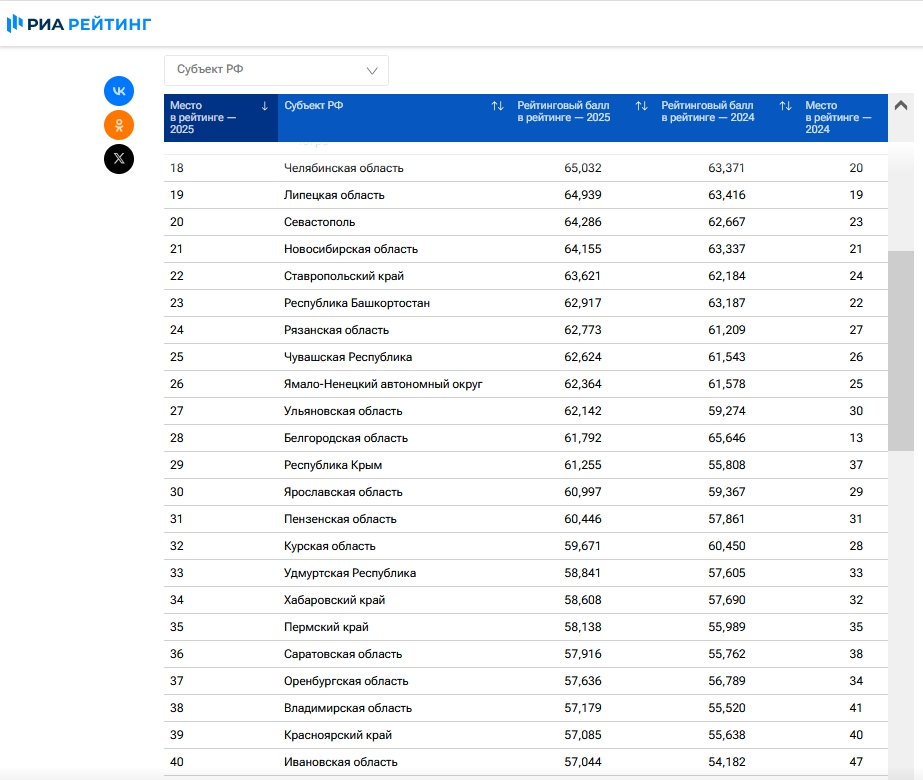This screenshot has width=923, height=780.
Task: Sort by Рейтинговый балл 2025 arrows
Action: click(x=642, y=106)
